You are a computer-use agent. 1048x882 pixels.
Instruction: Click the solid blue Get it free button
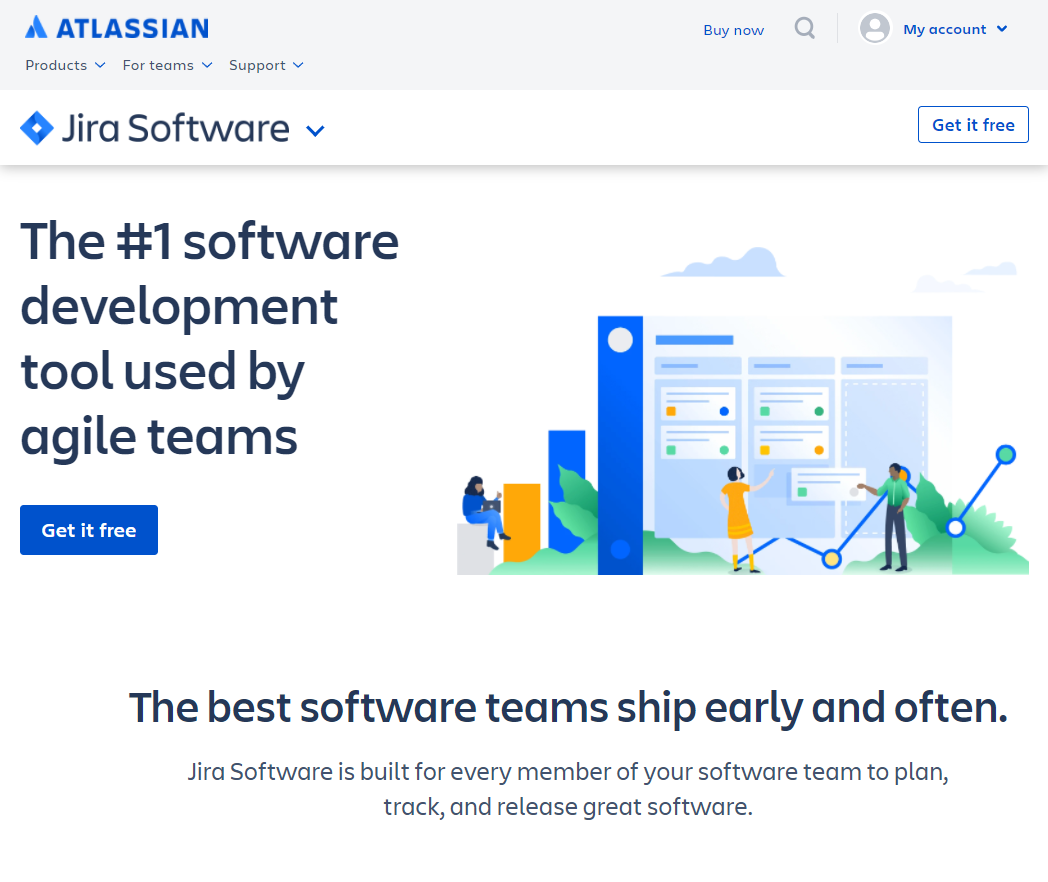pos(89,530)
